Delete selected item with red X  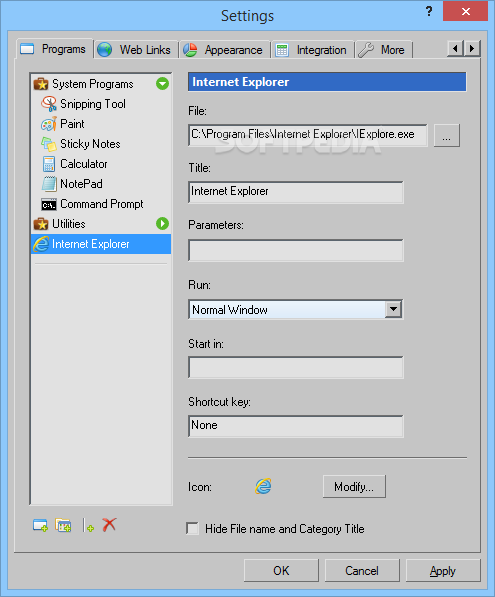pos(109,525)
